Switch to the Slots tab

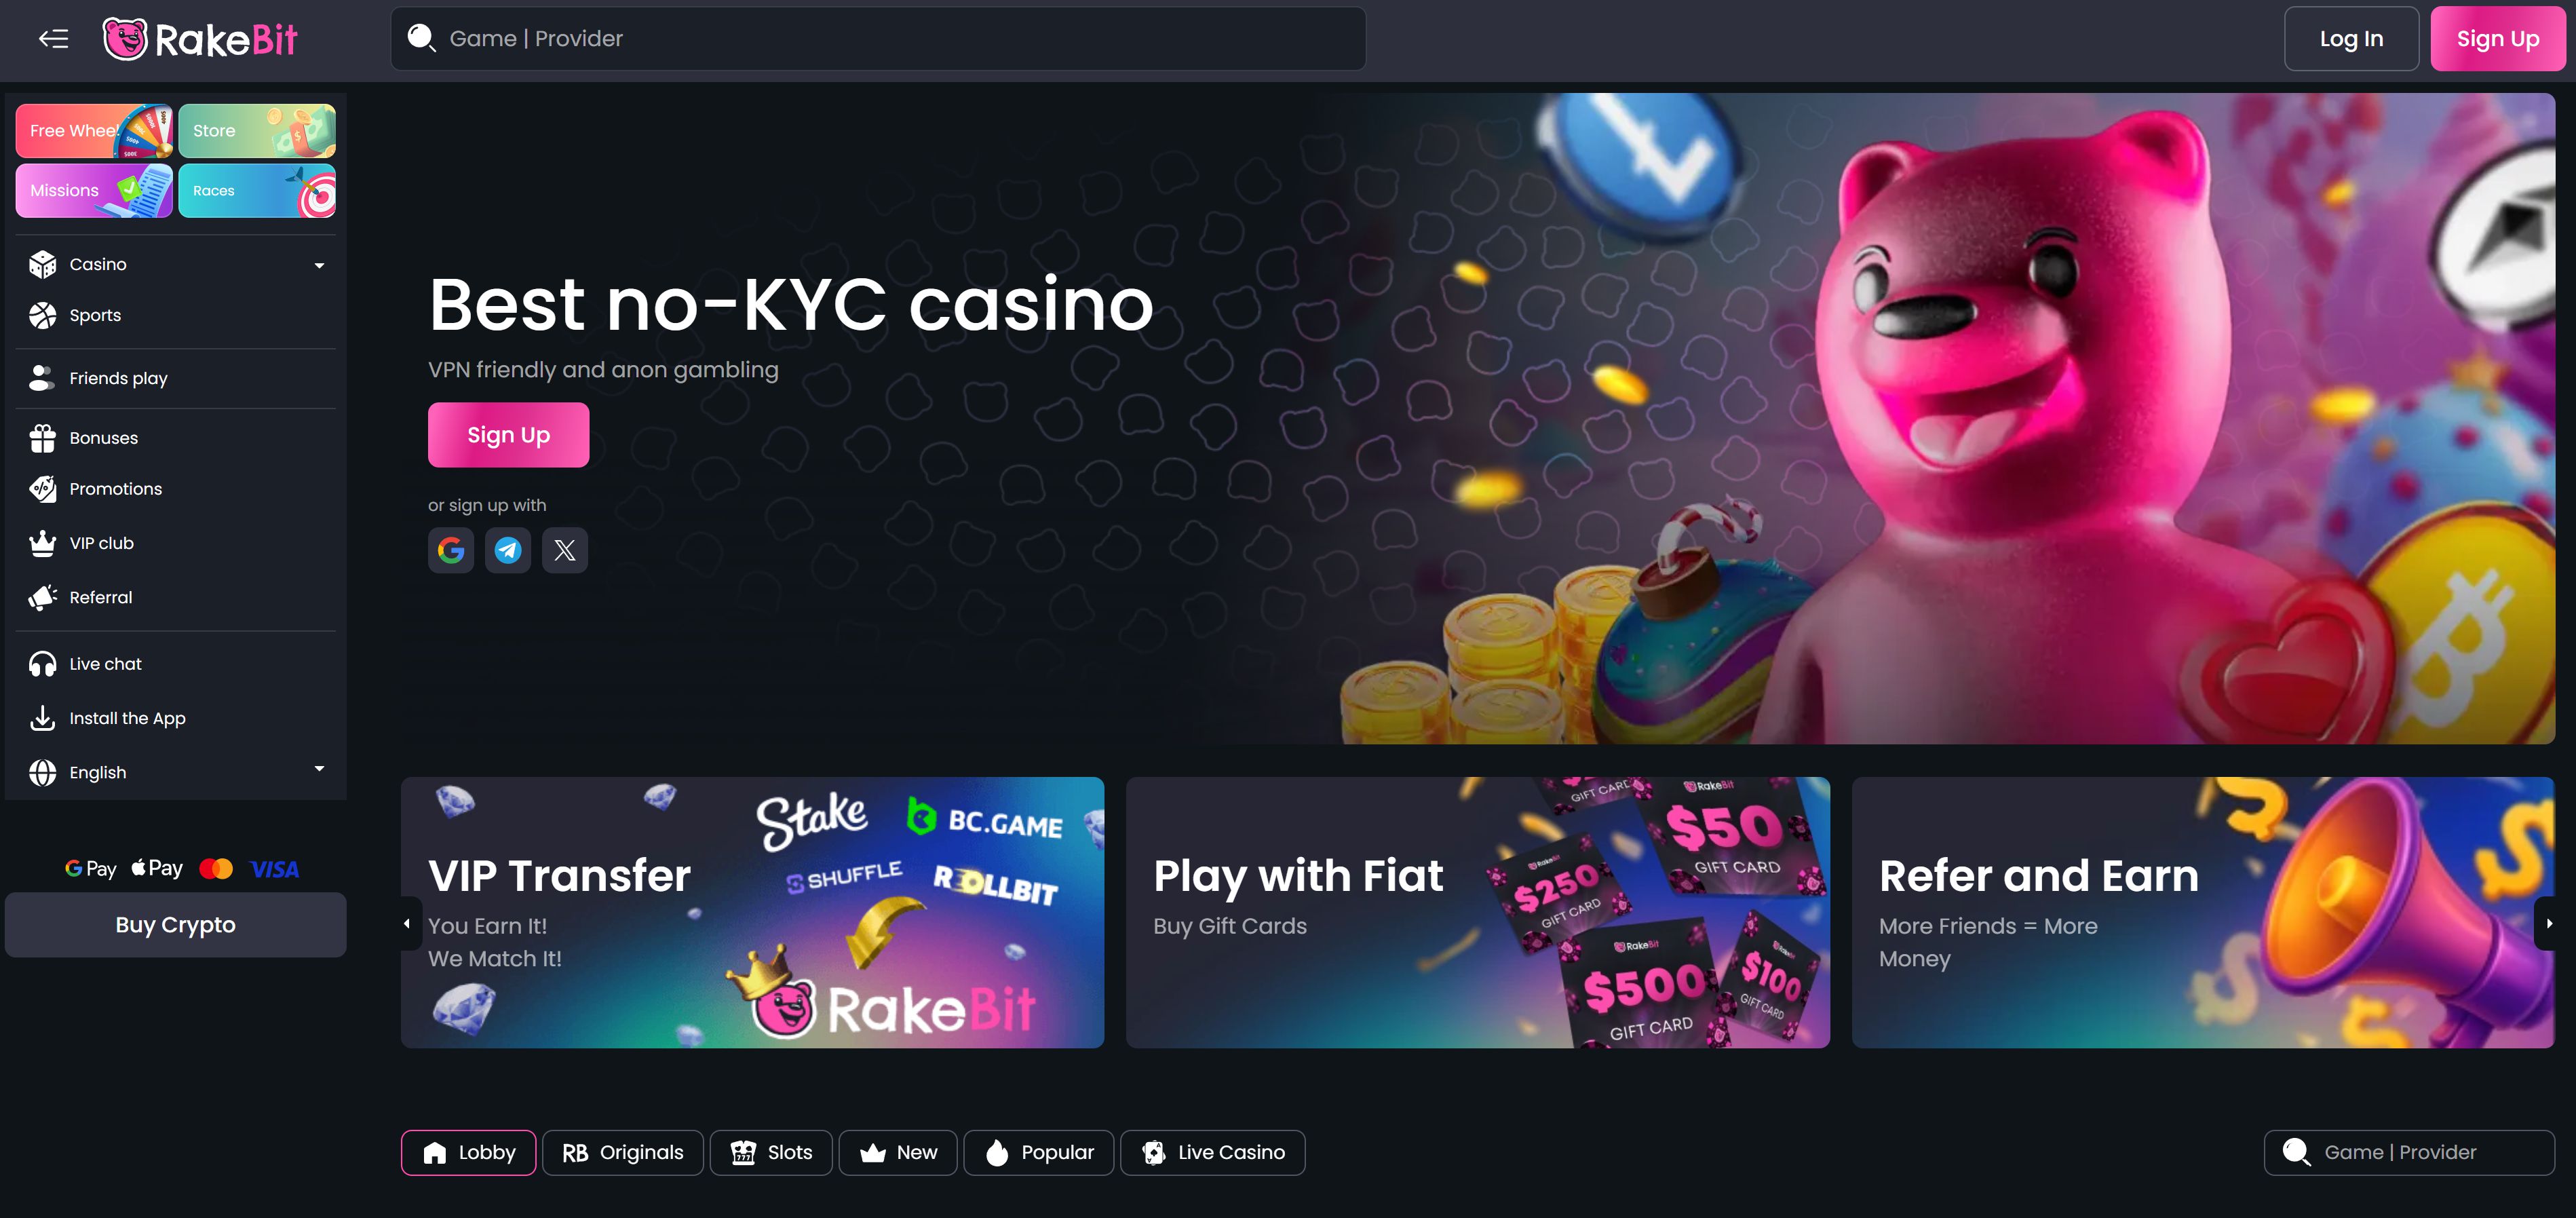tap(771, 1152)
